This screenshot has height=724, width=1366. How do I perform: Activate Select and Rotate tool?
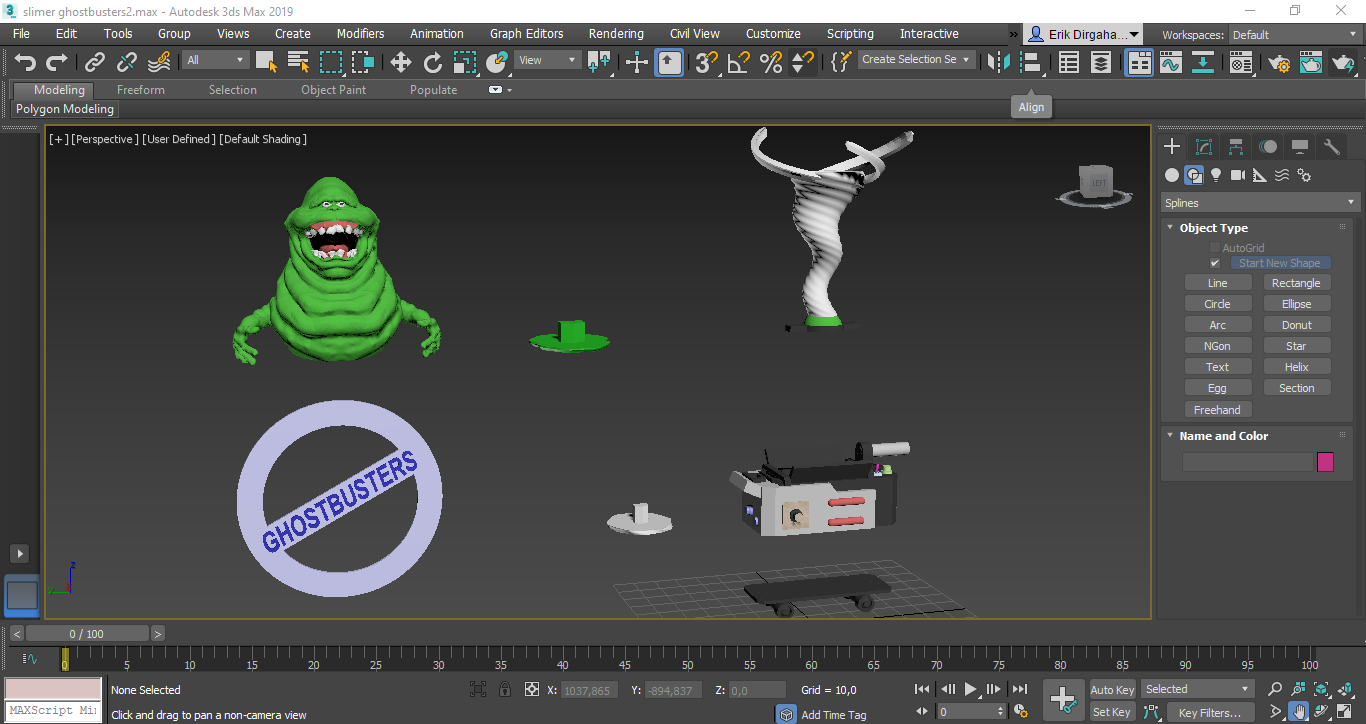433,62
